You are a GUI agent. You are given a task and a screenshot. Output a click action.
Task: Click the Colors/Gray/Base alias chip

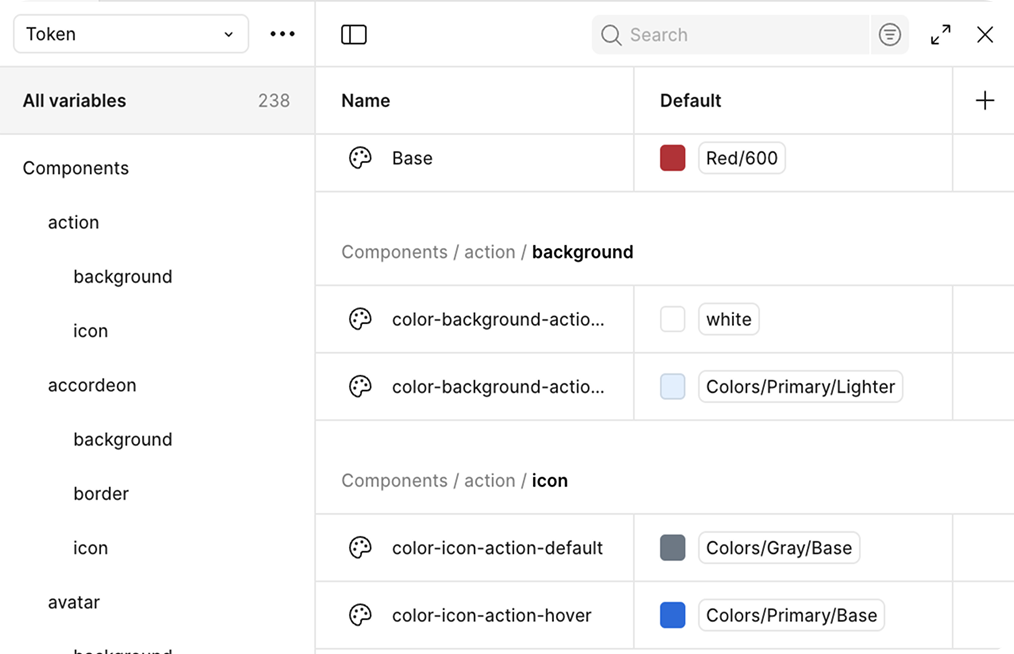tap(778, 548)
